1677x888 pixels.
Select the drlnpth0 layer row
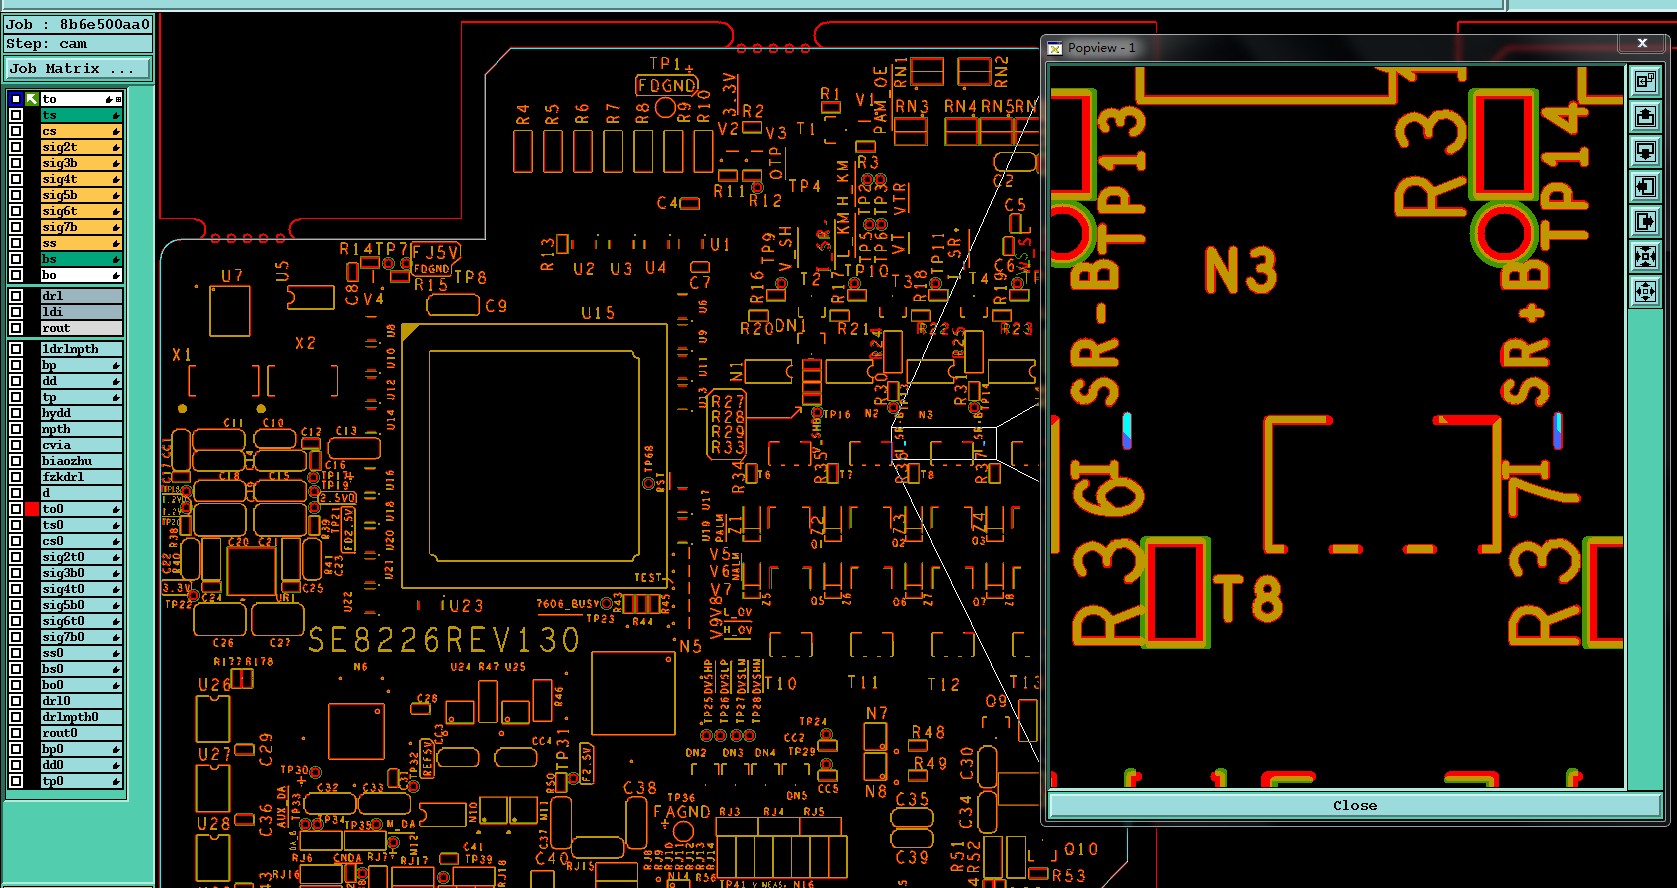81,717
